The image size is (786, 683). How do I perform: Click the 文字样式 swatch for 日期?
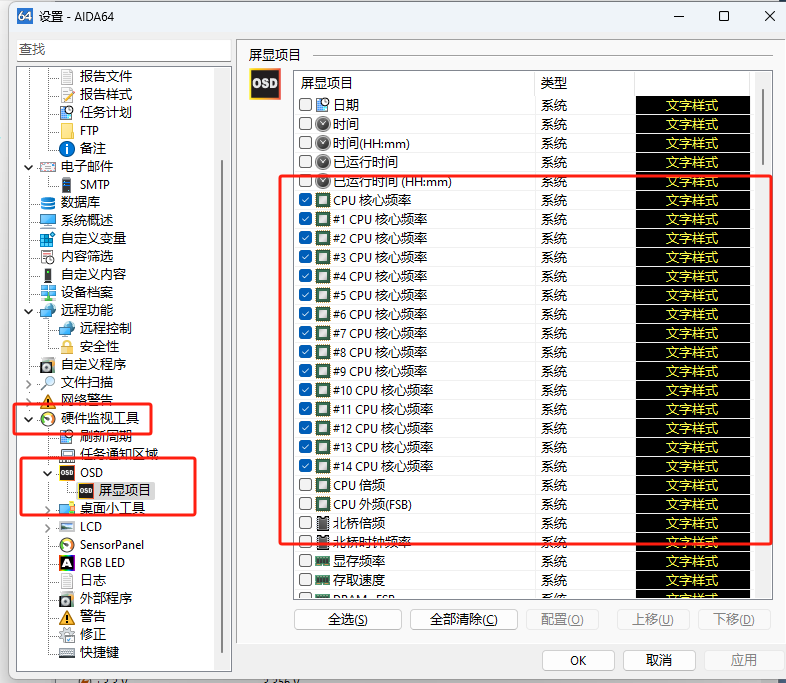point(692,105)
